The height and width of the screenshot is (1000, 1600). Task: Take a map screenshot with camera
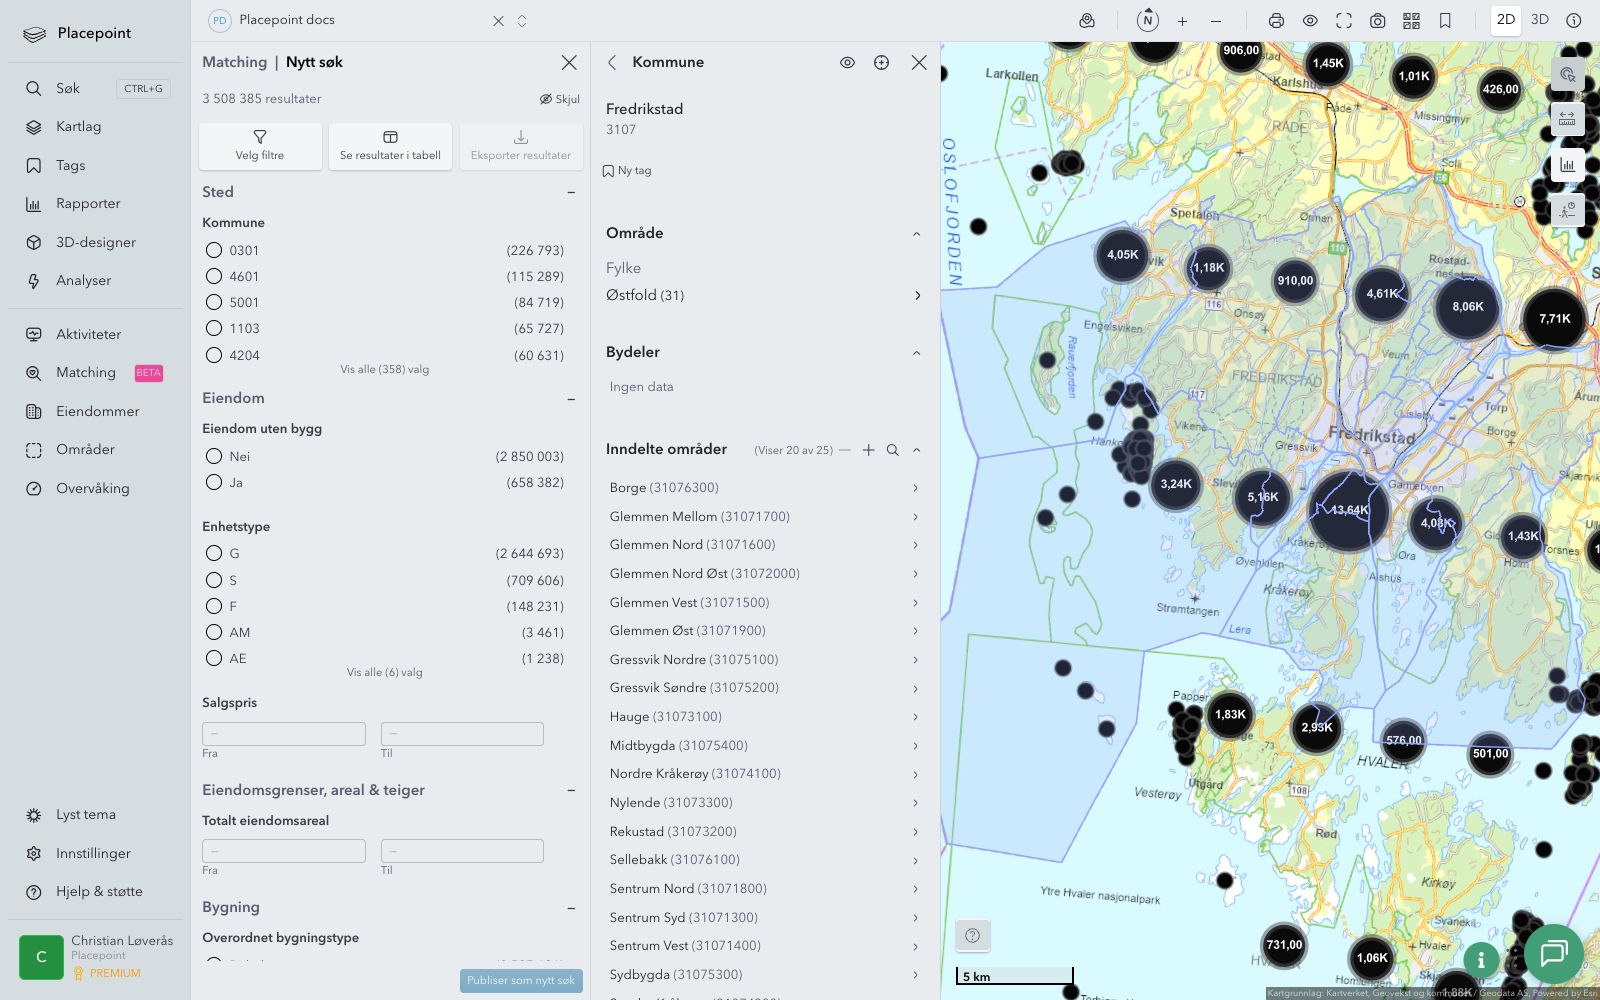pos(1378,21)
